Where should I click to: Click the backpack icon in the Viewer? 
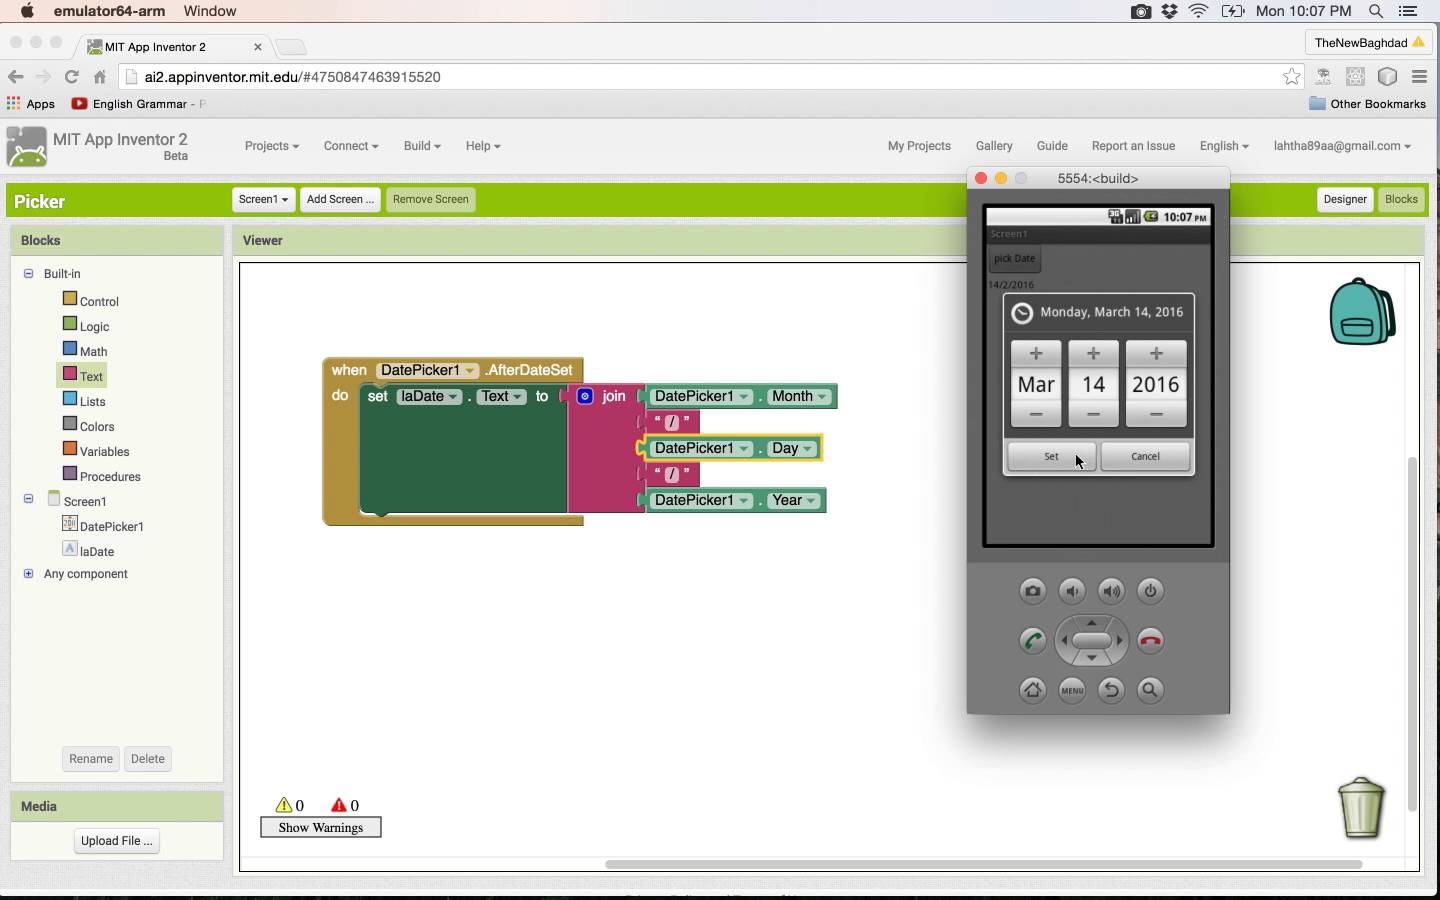click(1362, 312)
